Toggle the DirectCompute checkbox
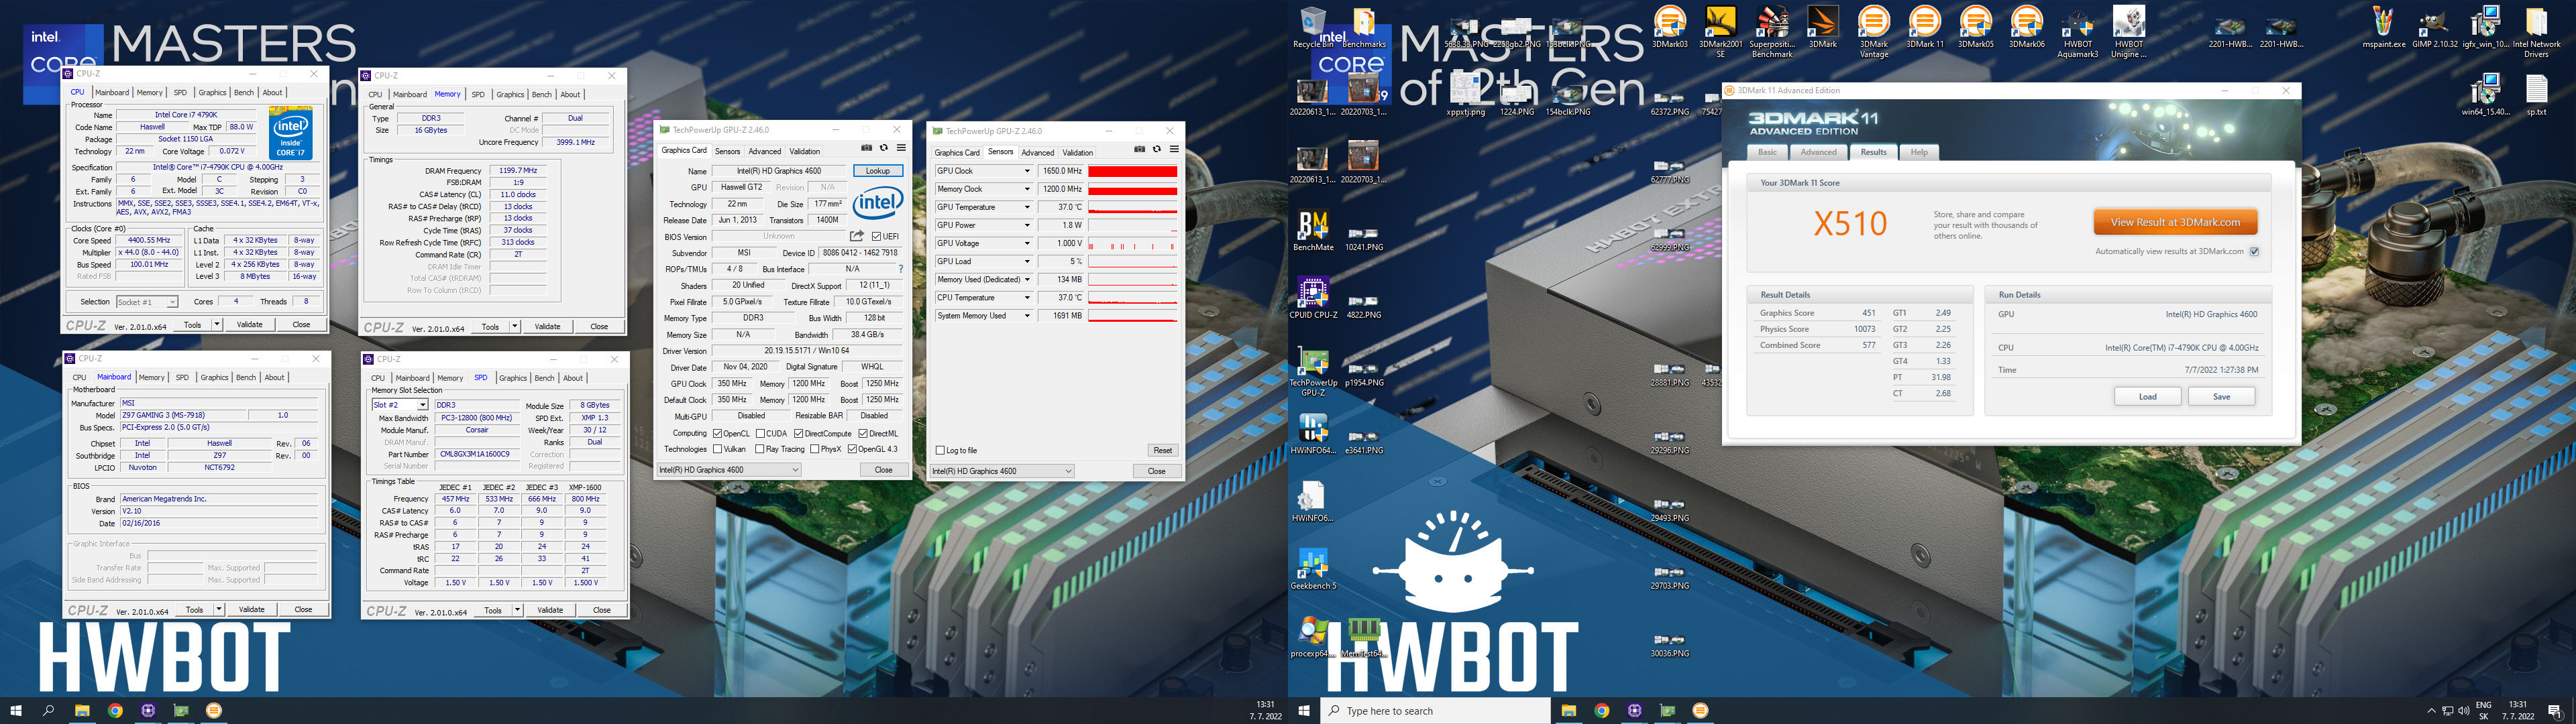Screen dimensions: 2576x724 (x=798, y=434)
